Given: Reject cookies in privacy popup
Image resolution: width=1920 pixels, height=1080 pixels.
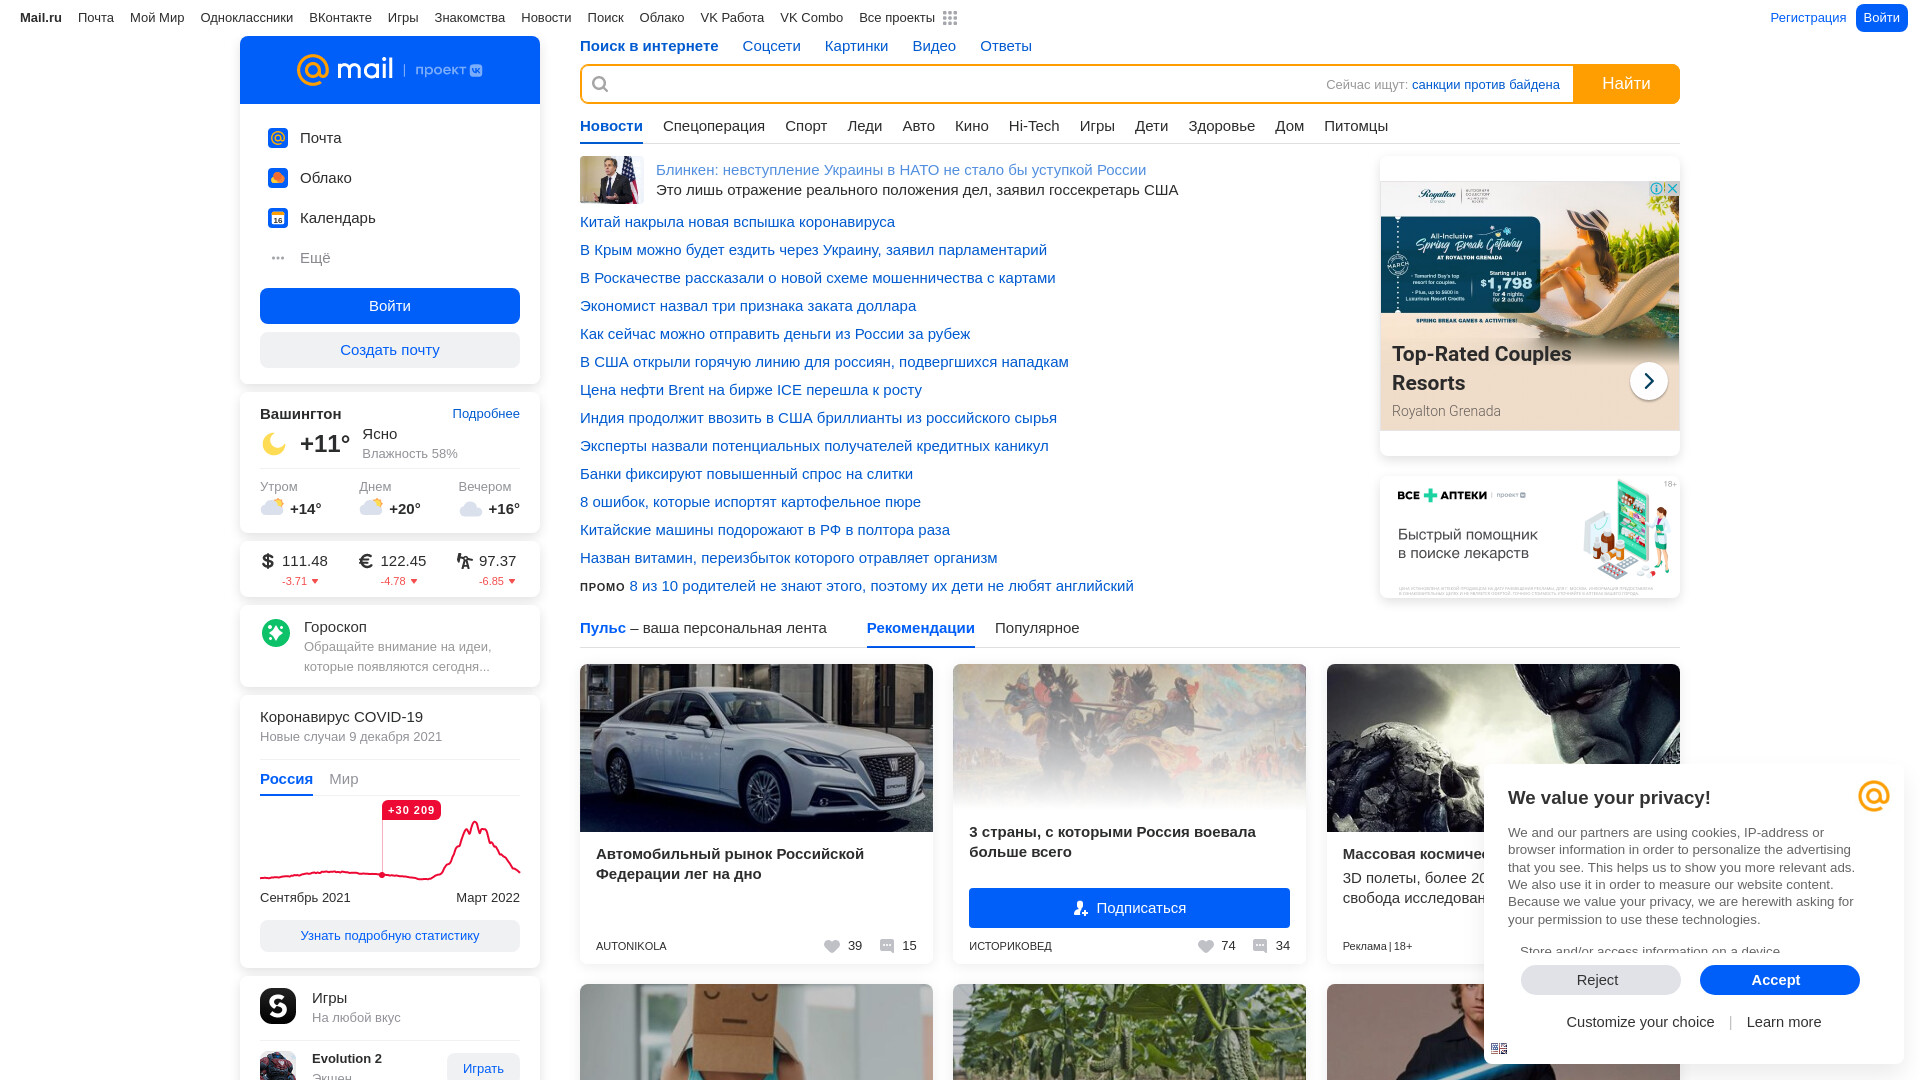Looking at the screenshot, I should 1600,980.
